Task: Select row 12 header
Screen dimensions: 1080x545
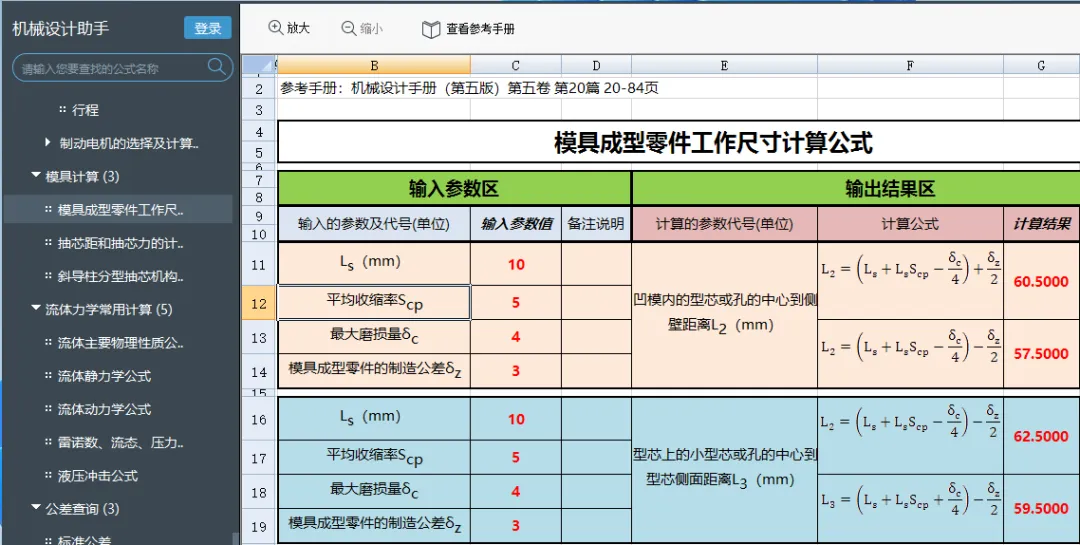Action: click(259, 303)
